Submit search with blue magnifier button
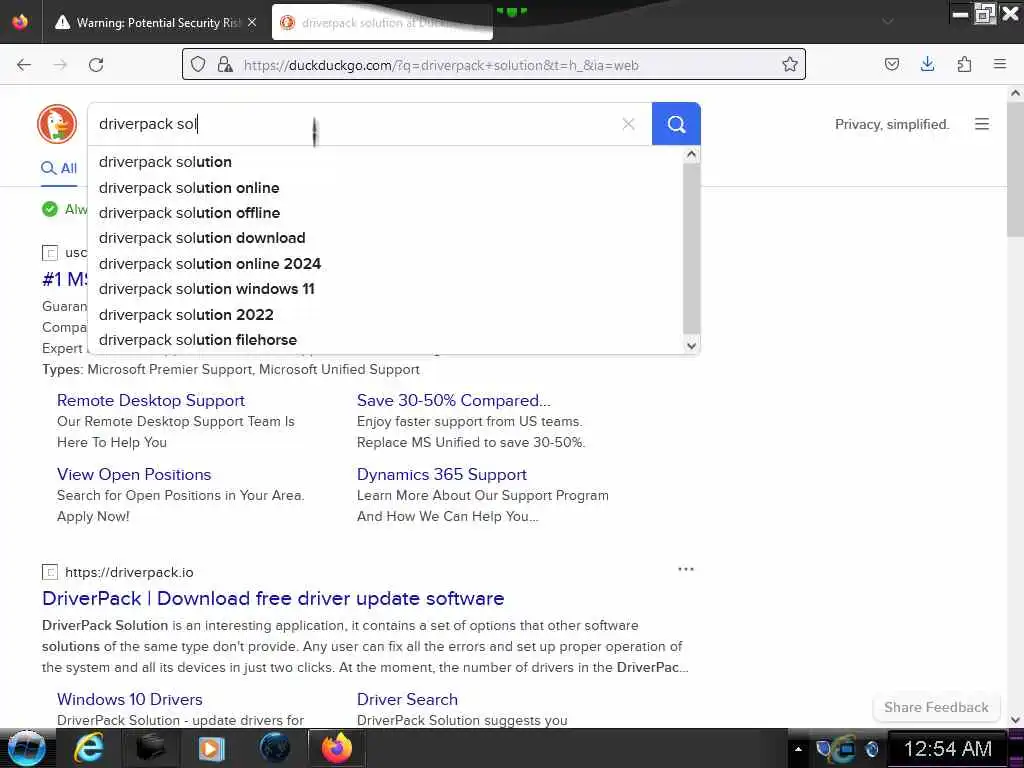1024x768 pixels. (676, 123)
